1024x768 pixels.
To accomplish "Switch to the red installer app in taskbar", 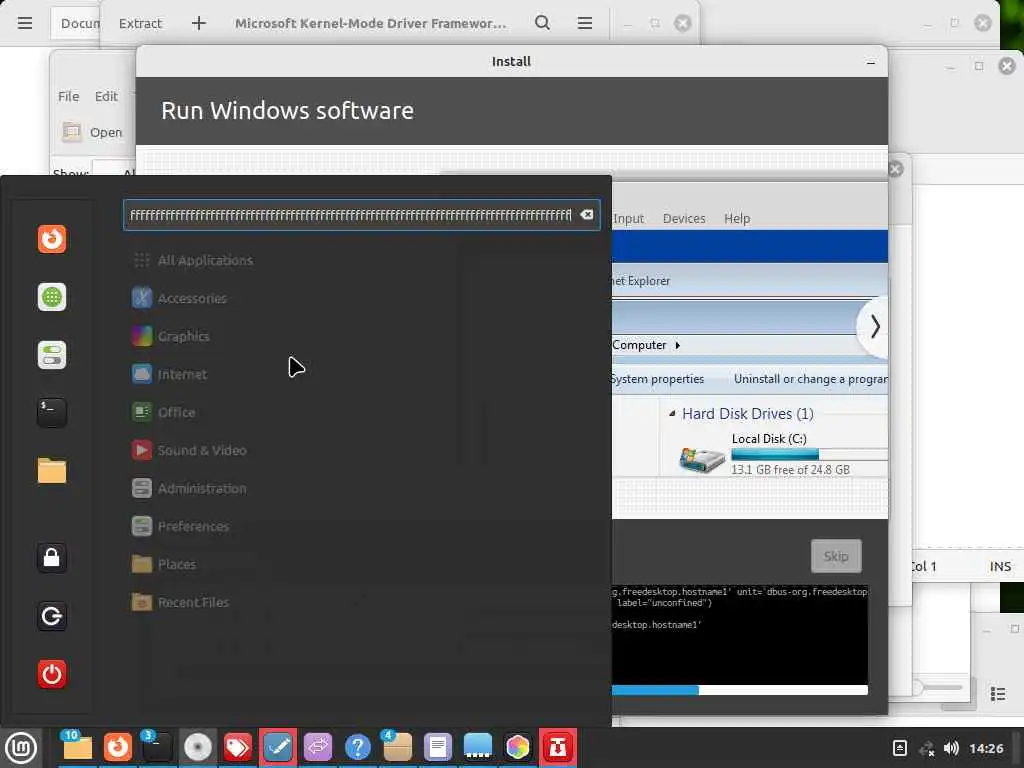I will click(558, 747).
